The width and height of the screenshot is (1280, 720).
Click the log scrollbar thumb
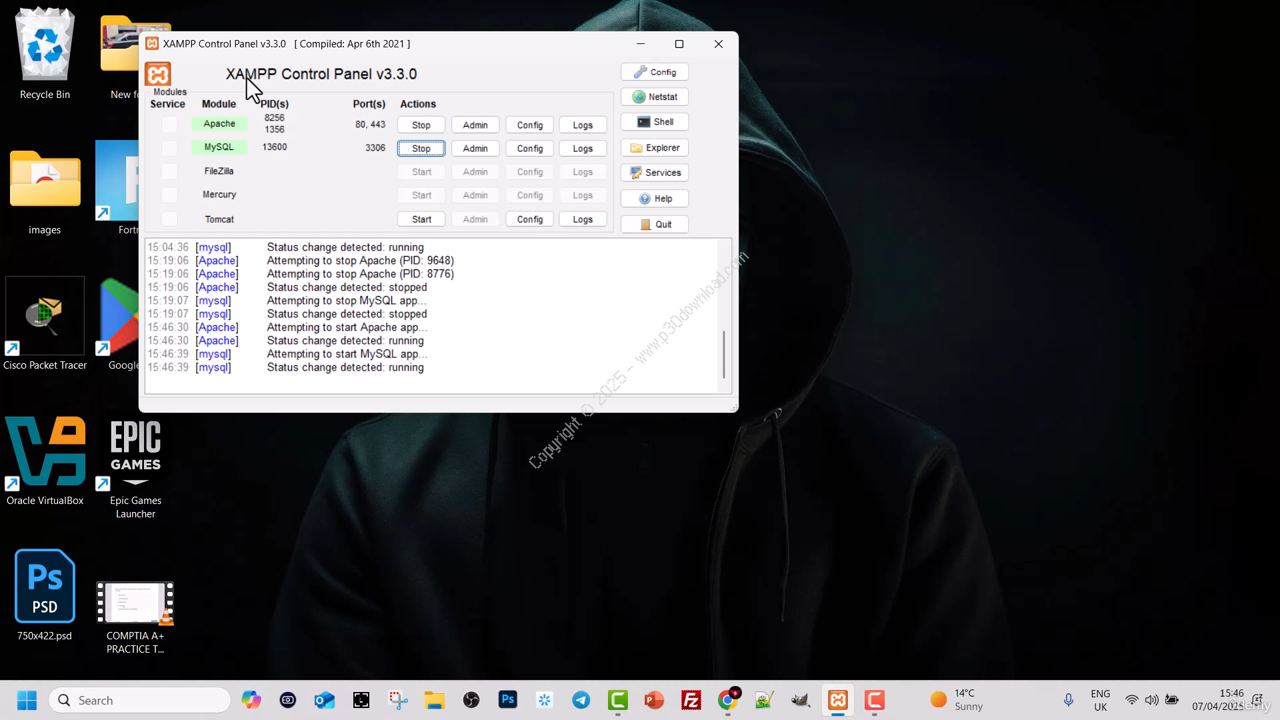(x=724, y=355)
